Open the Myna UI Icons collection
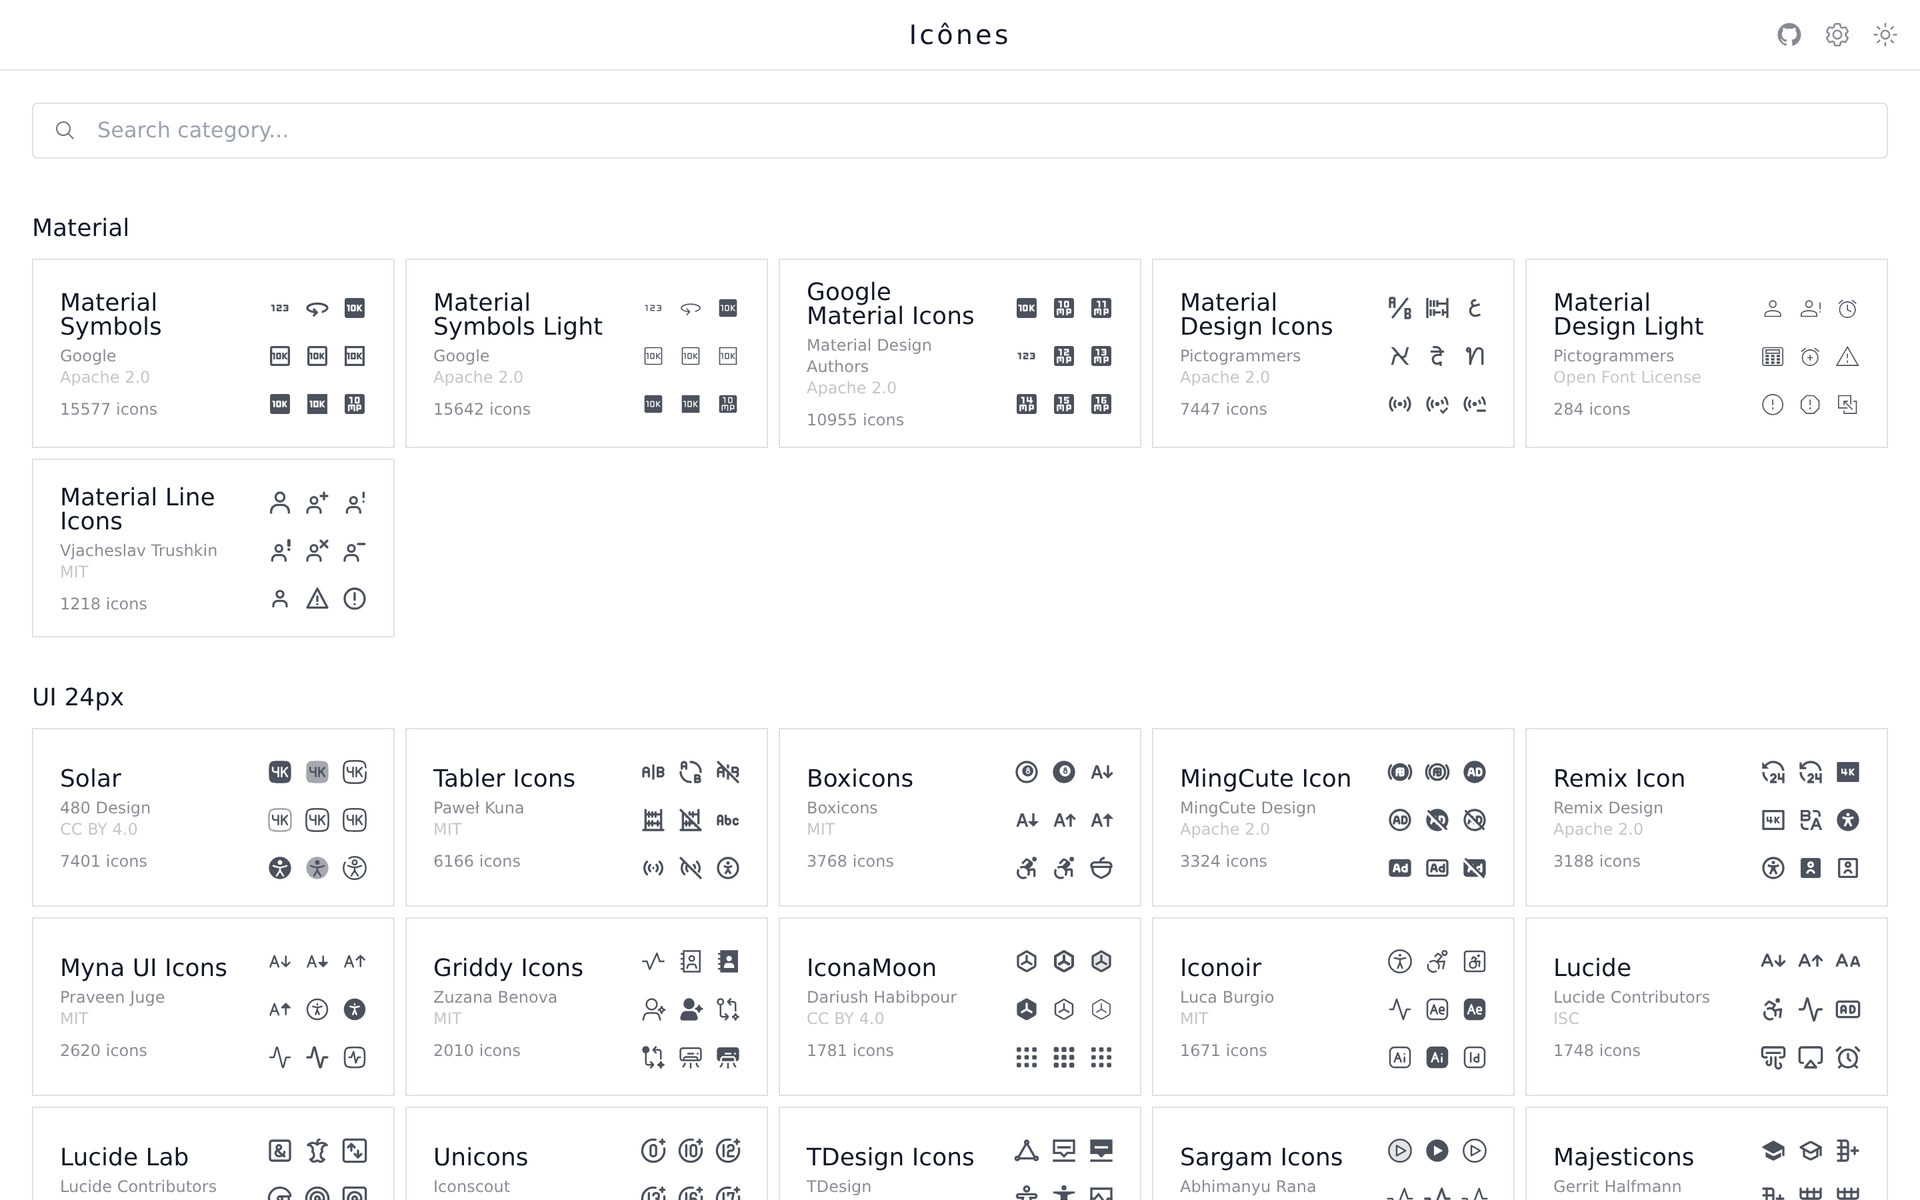 213,1007
